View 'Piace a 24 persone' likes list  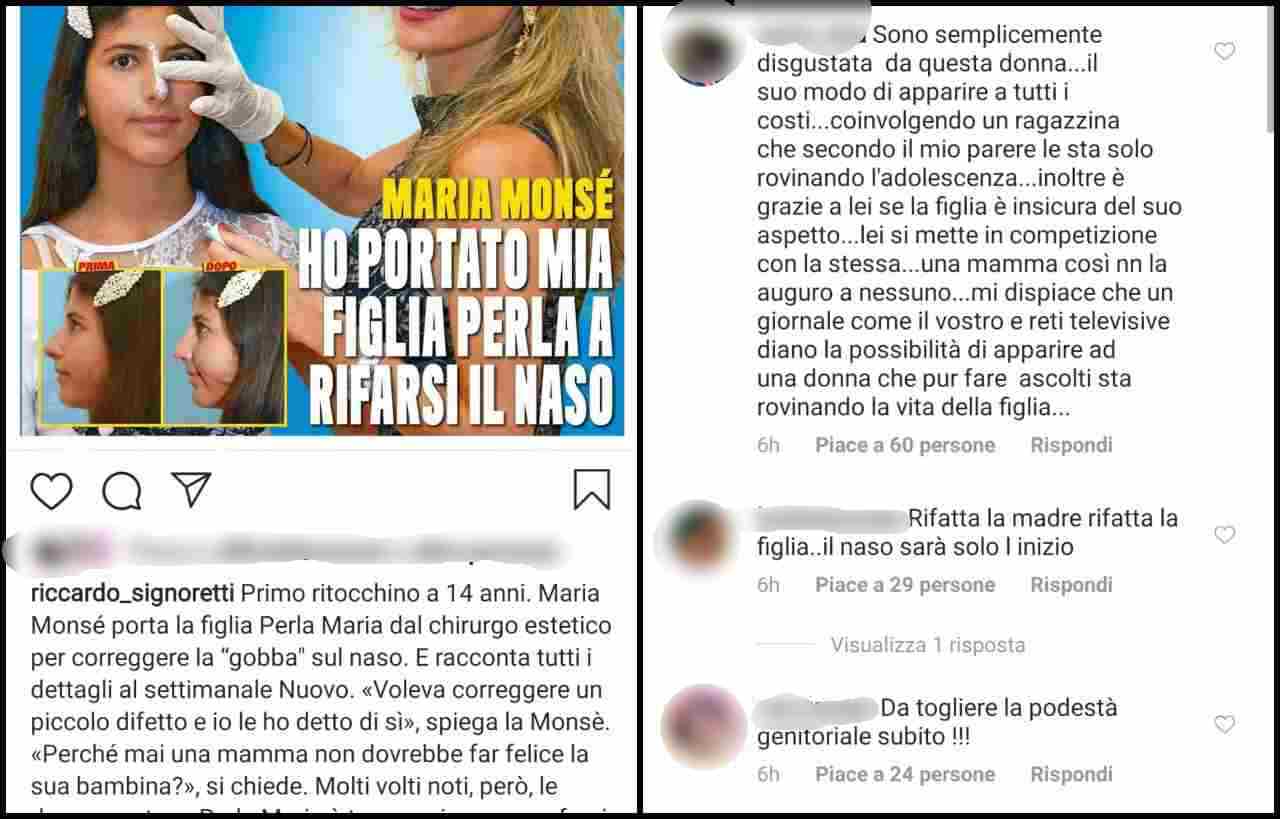[x=905, y=774]
